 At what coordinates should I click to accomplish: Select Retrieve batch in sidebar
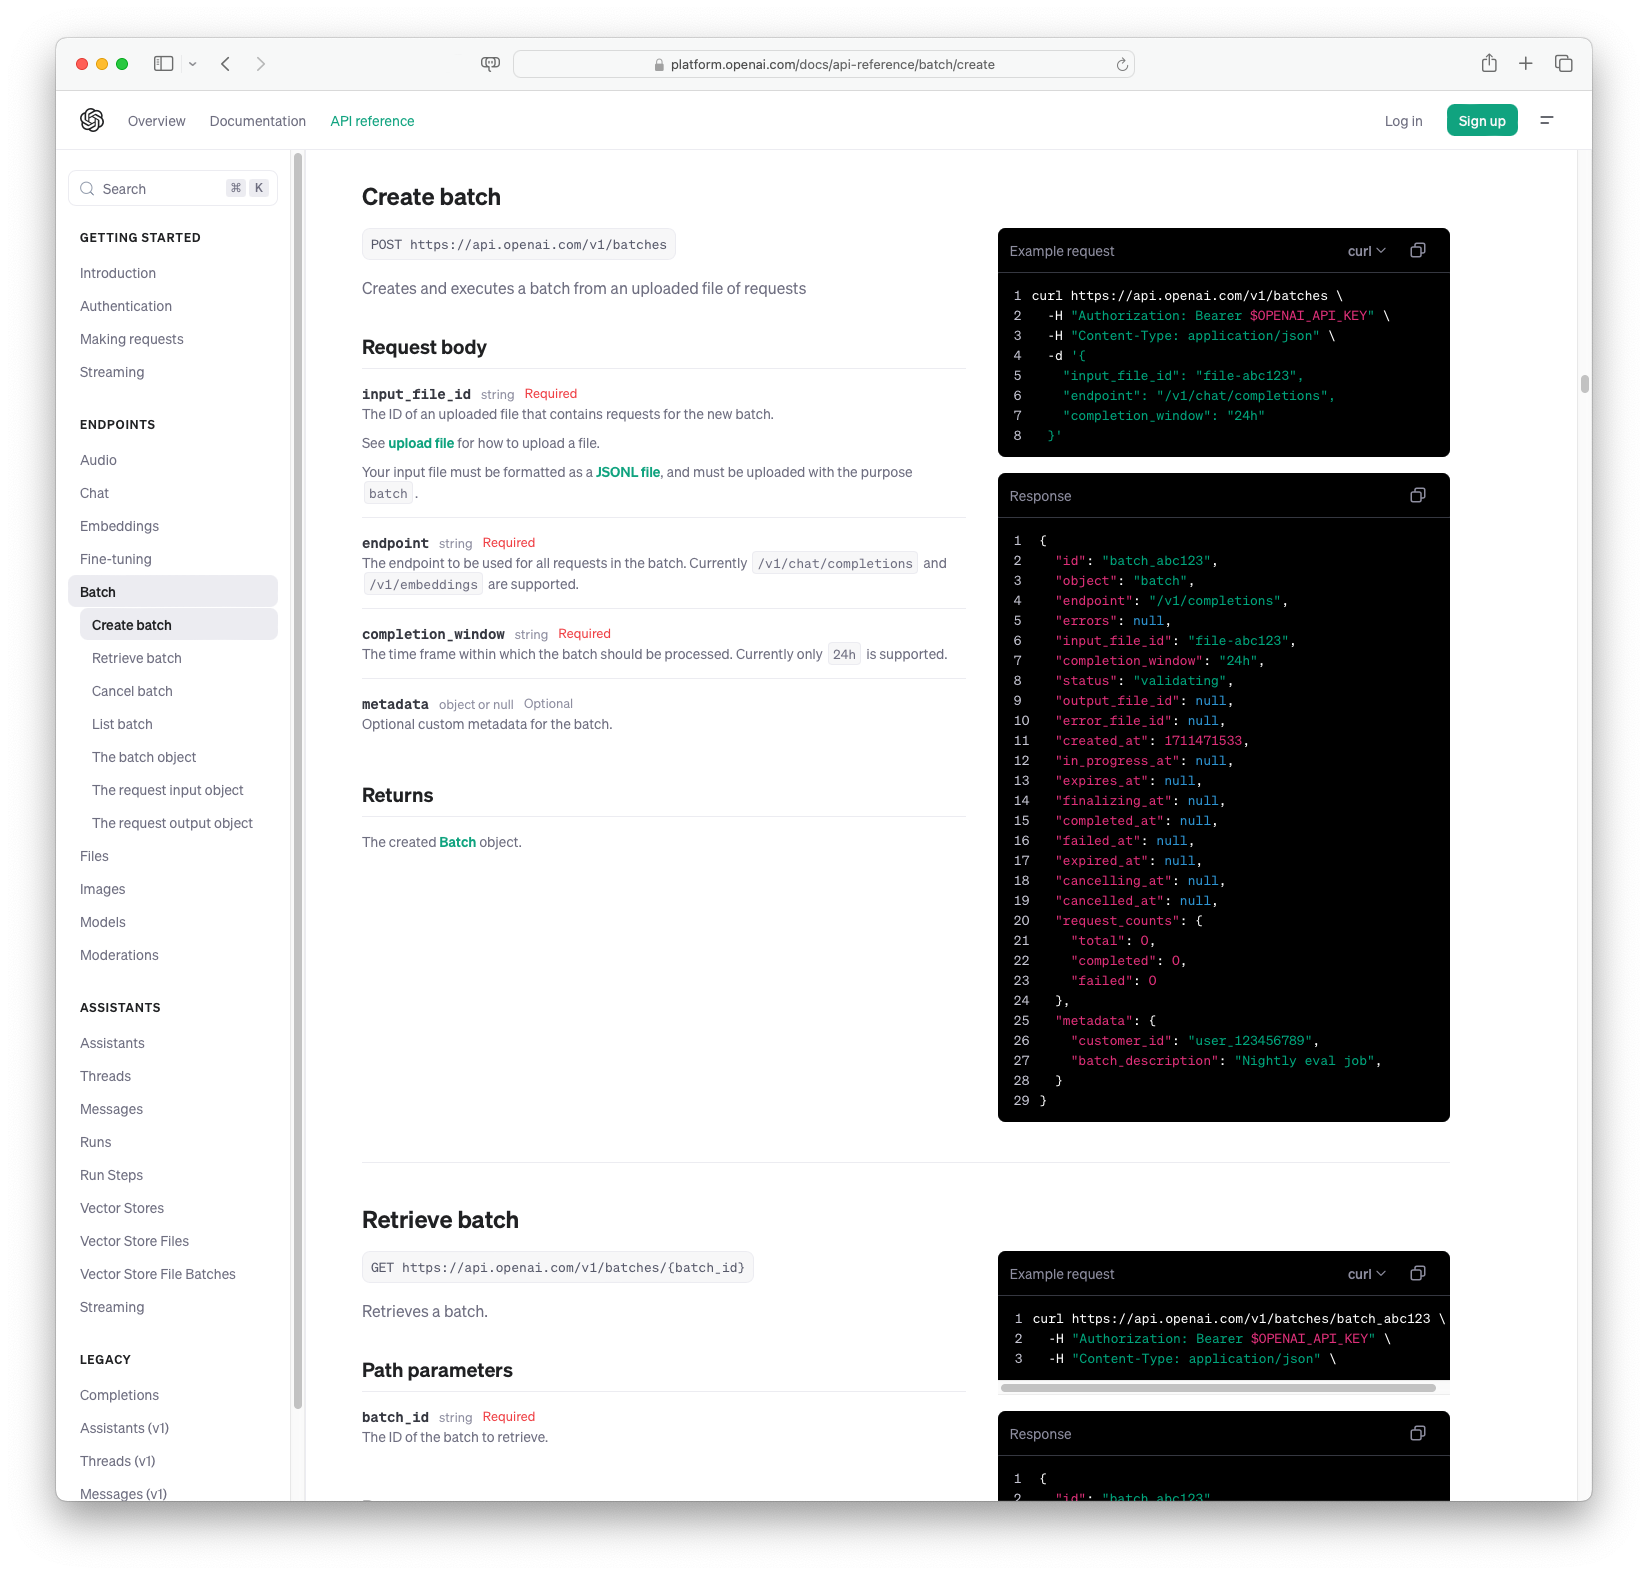[137, 658]
